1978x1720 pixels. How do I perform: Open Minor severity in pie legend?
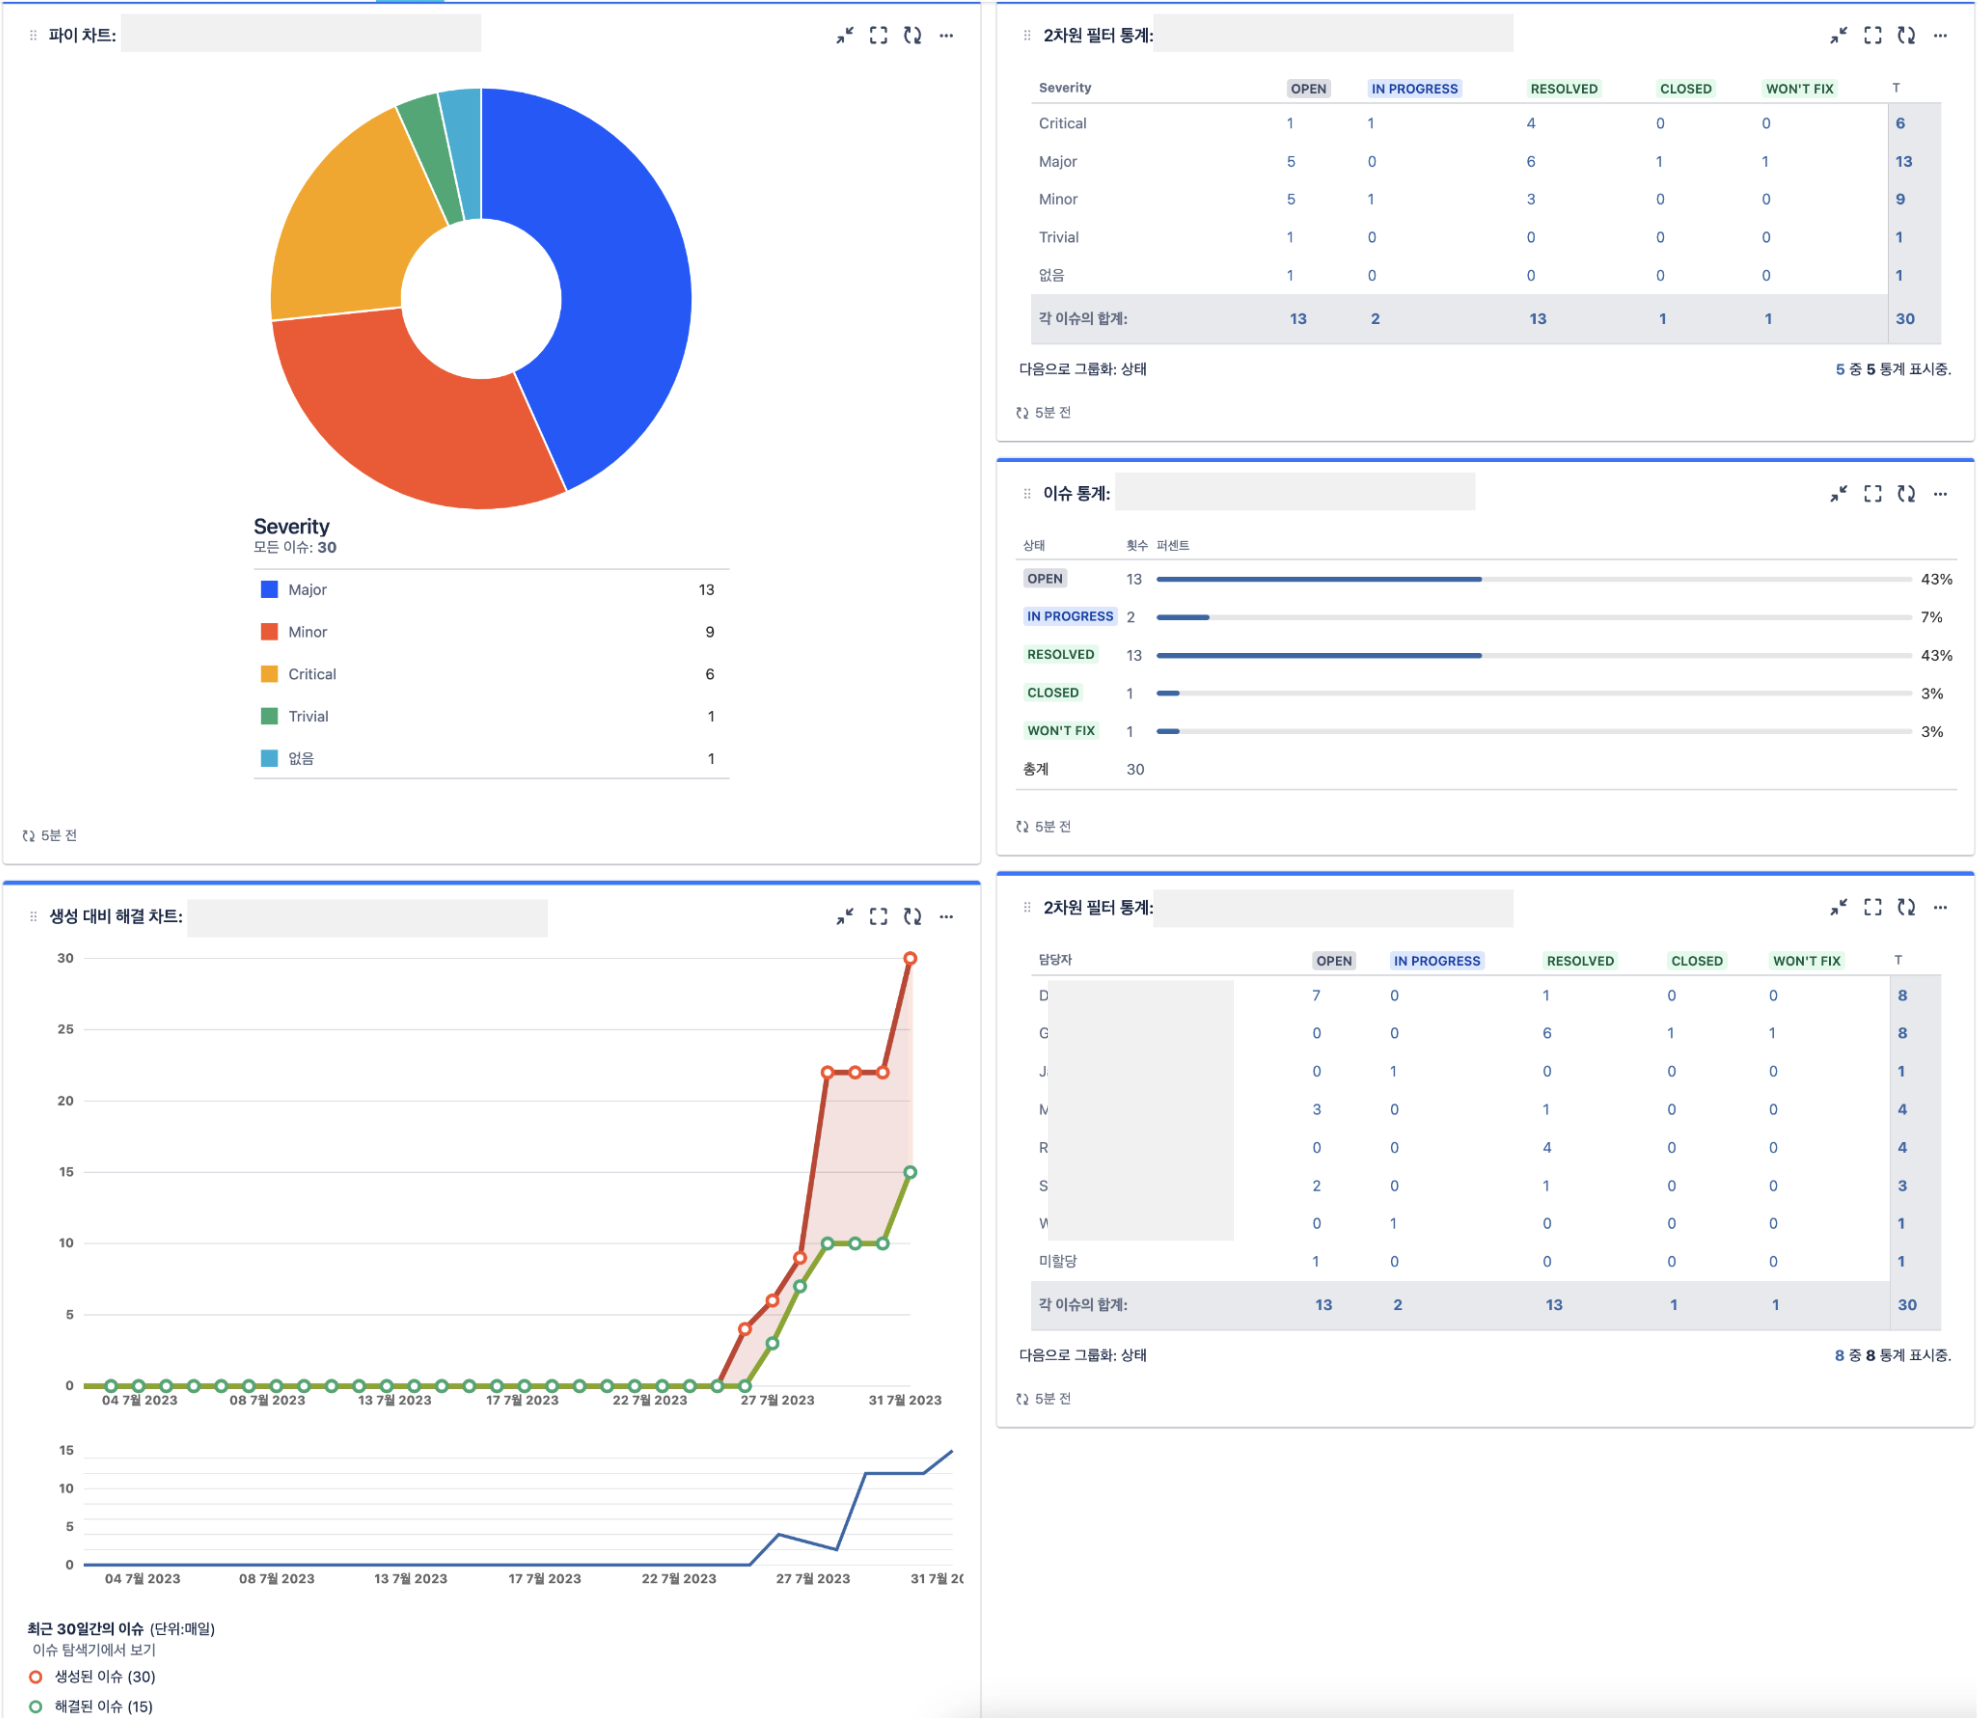[307, 632]
